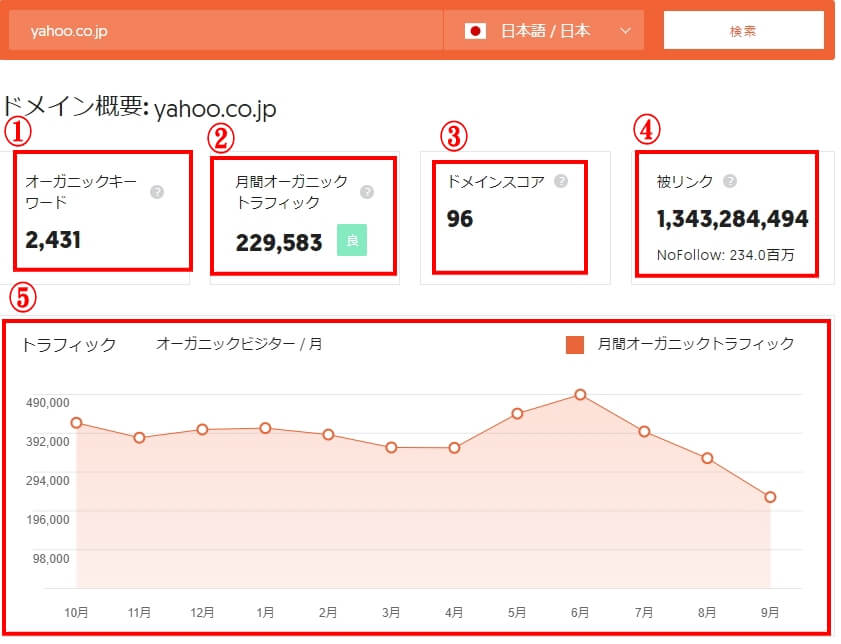
Task: Click domain score value 96
Action: 460,219
